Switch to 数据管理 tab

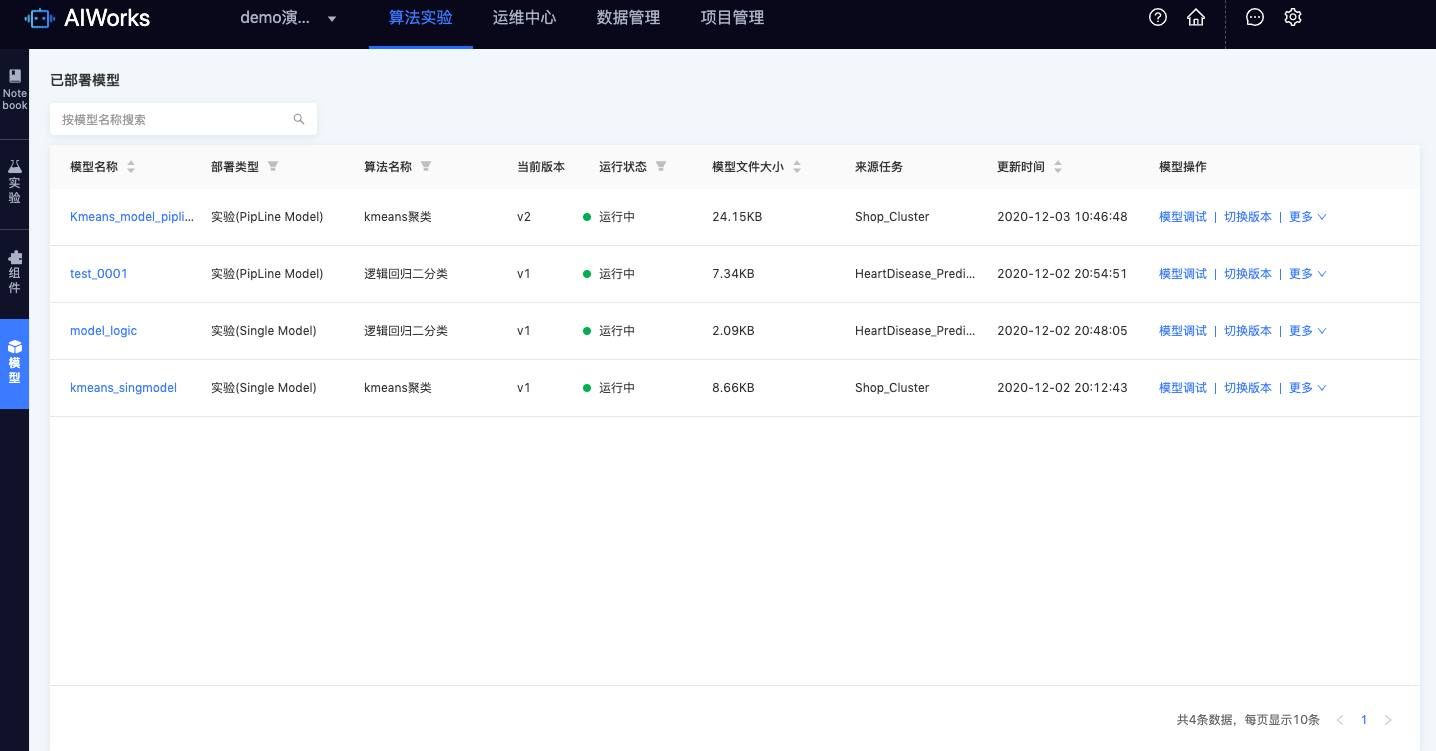pos(629,18)
